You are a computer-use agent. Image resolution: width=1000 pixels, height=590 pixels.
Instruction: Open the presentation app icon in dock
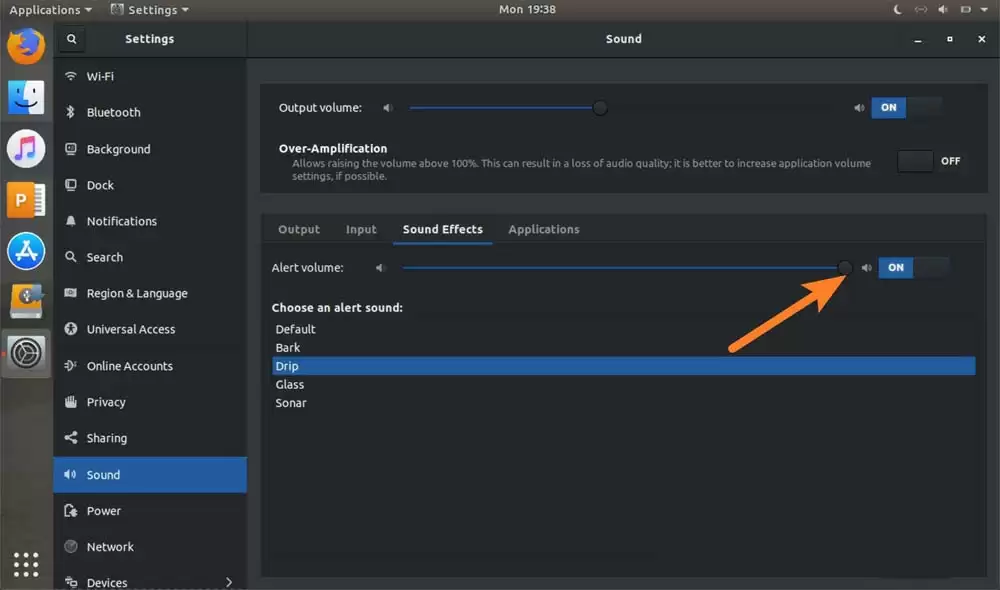pyautogui.click(x=26, y=200)
